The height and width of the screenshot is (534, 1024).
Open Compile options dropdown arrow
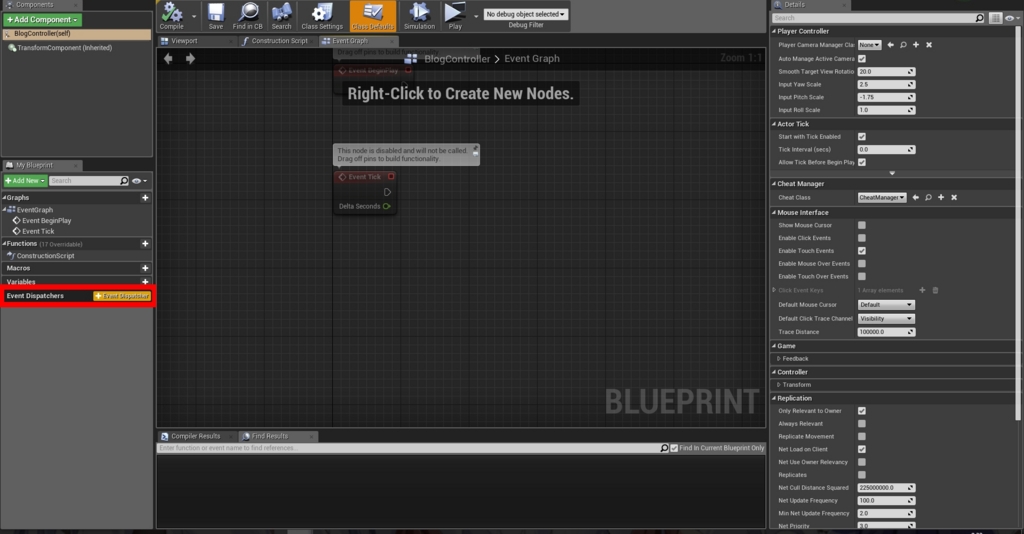(194, 16)
